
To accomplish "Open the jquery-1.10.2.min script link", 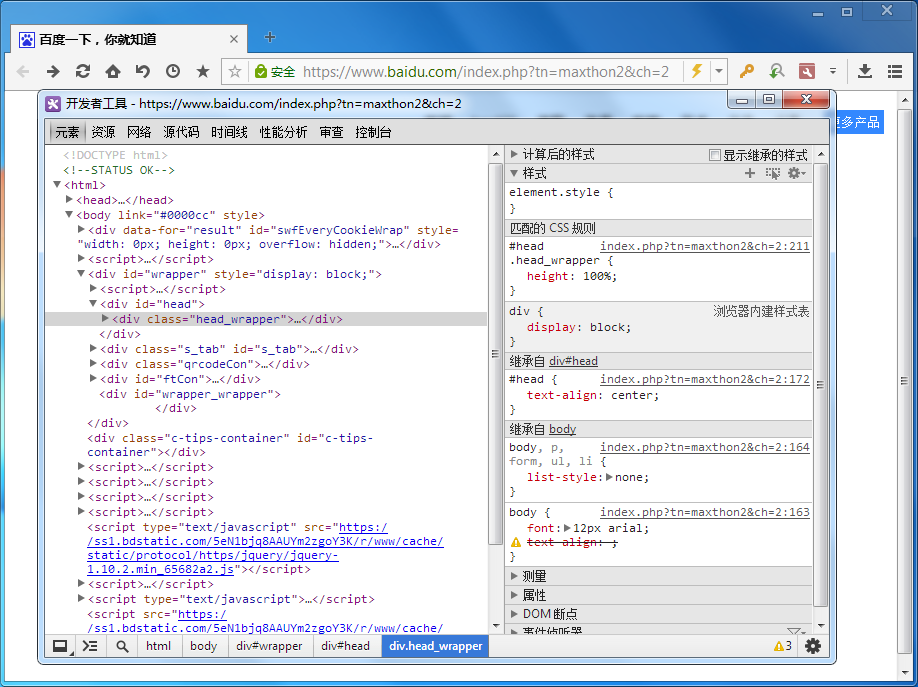I will (265, 548).
